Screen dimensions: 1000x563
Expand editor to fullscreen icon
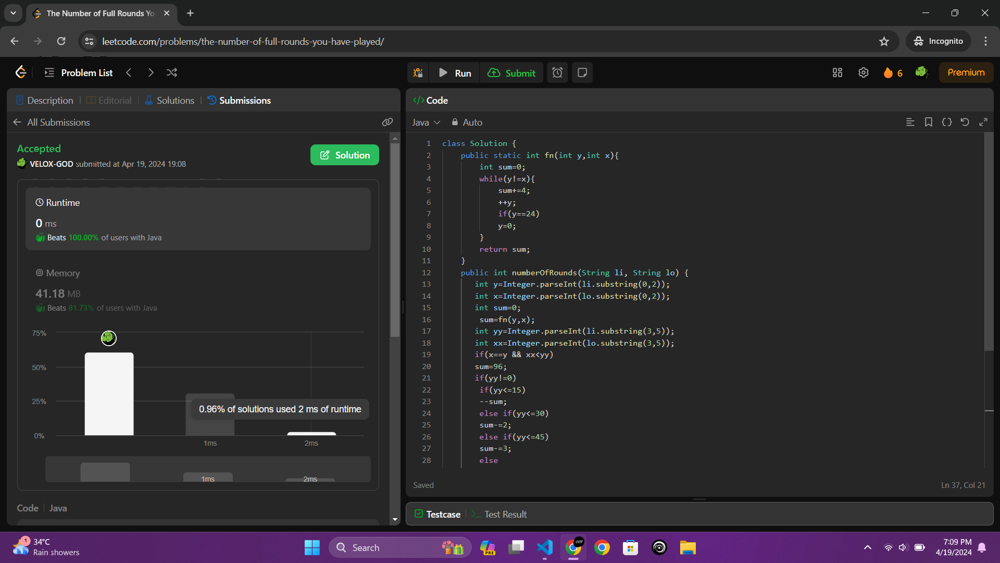983,122
